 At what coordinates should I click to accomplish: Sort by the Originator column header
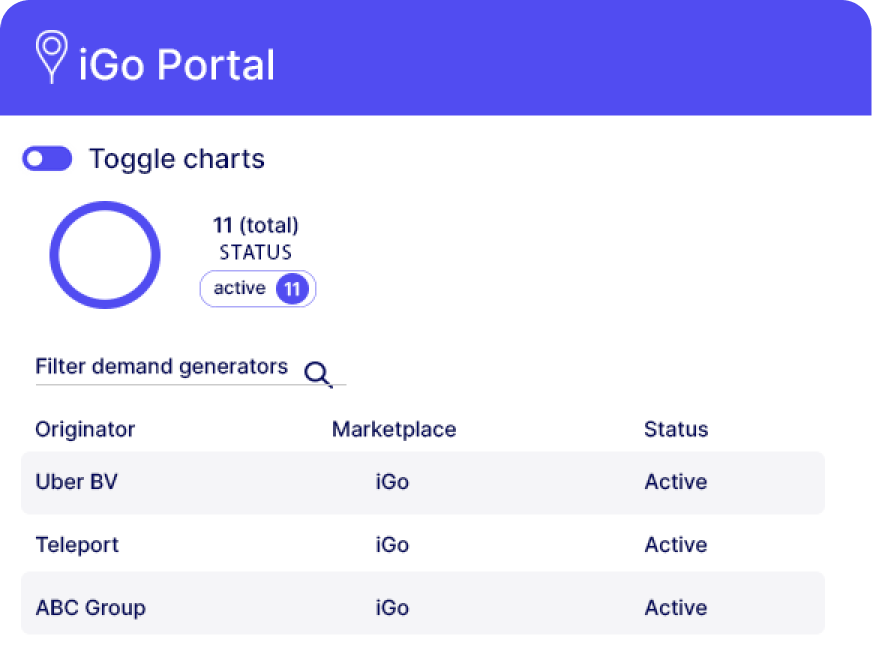(85, 430)
